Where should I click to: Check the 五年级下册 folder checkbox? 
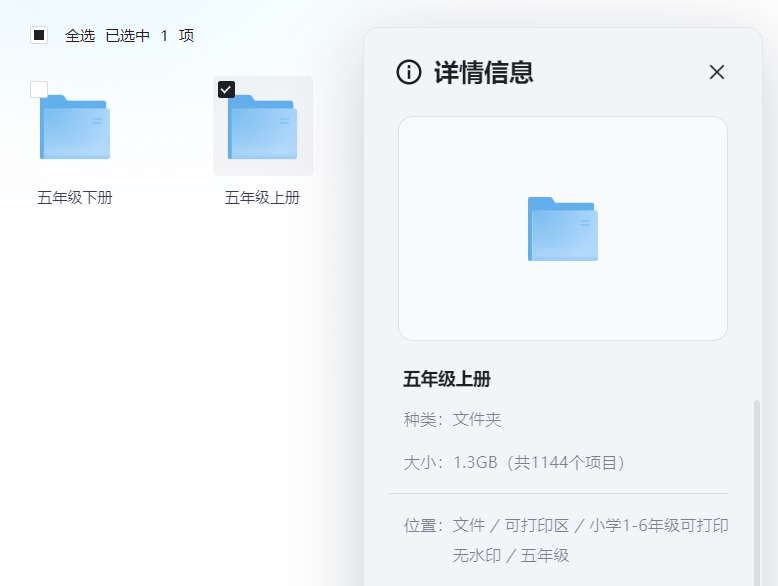[x=39, y=89]
